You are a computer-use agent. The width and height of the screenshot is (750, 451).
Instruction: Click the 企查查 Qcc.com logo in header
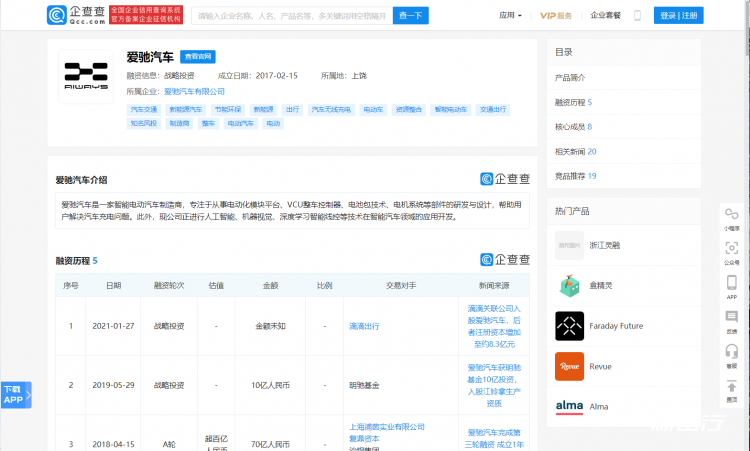pos(76,15)
